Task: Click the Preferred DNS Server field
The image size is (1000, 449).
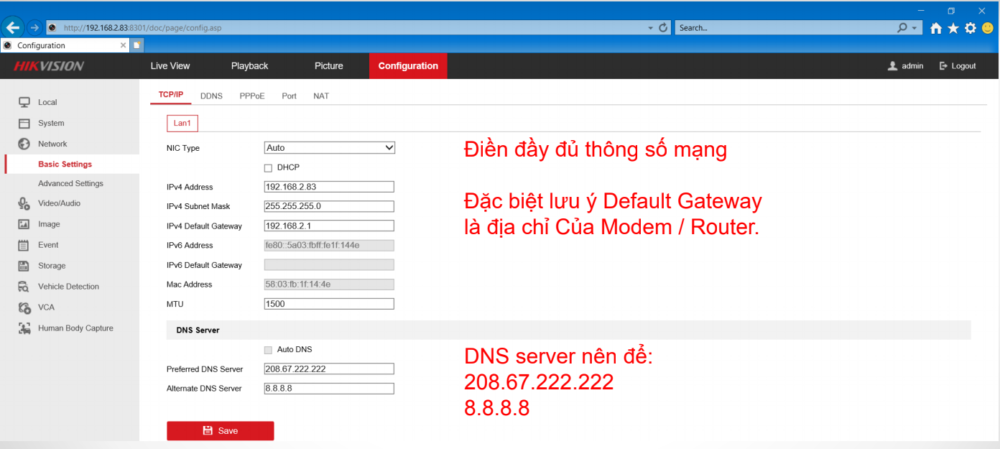Action: tap(329, 369)
